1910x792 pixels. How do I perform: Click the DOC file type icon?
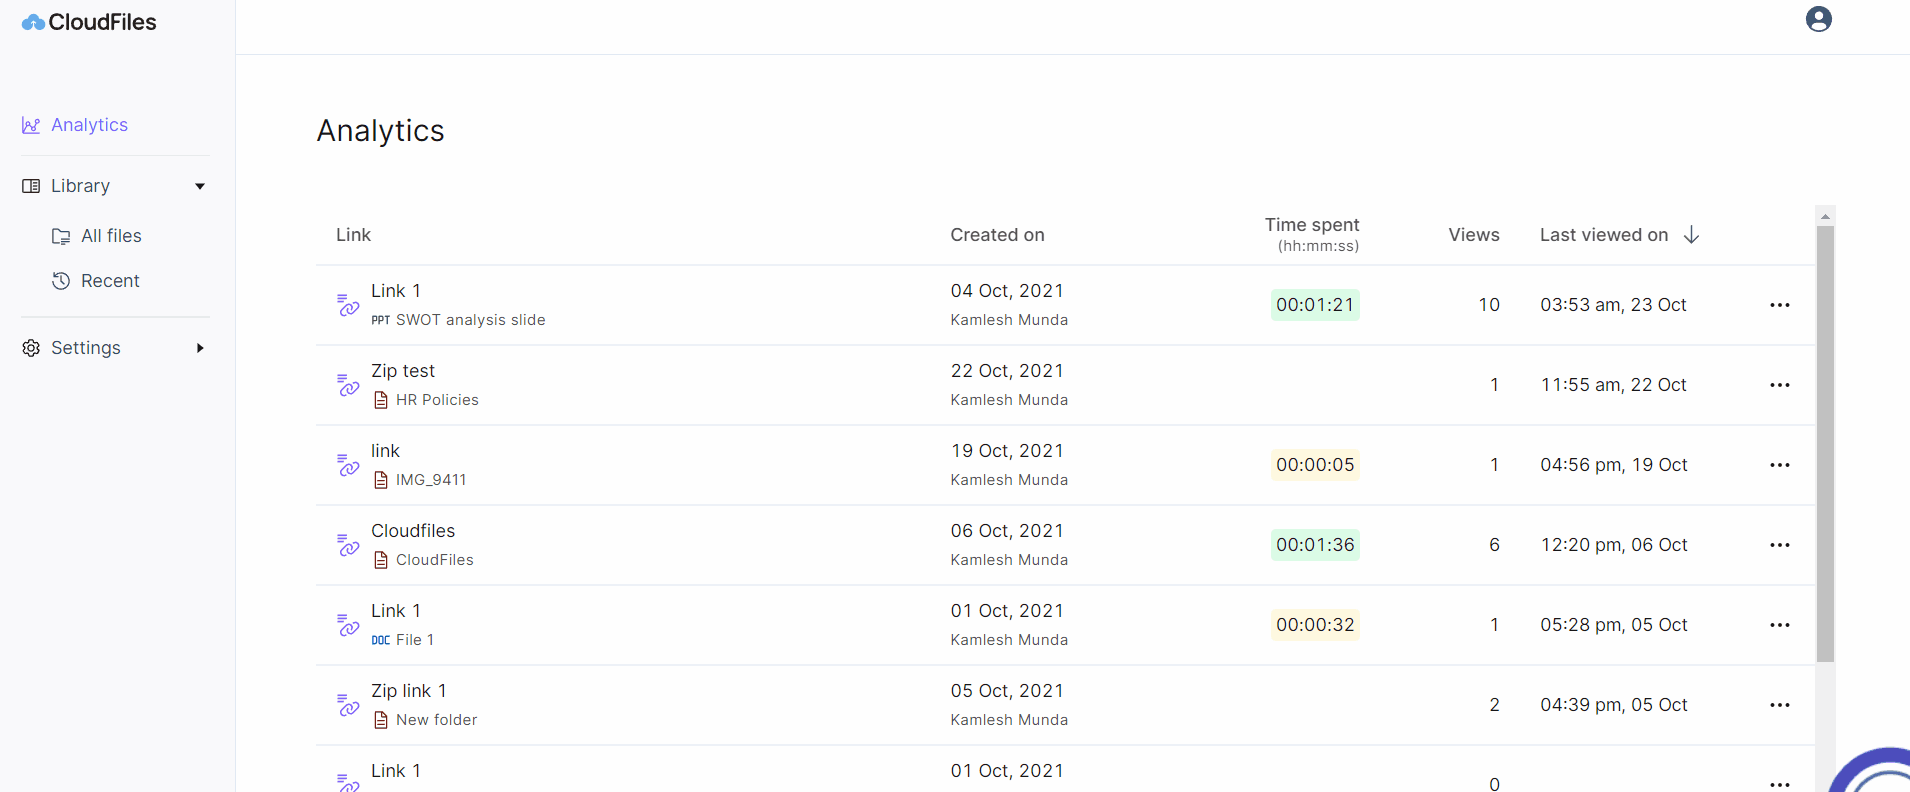[x=380, y=640]
